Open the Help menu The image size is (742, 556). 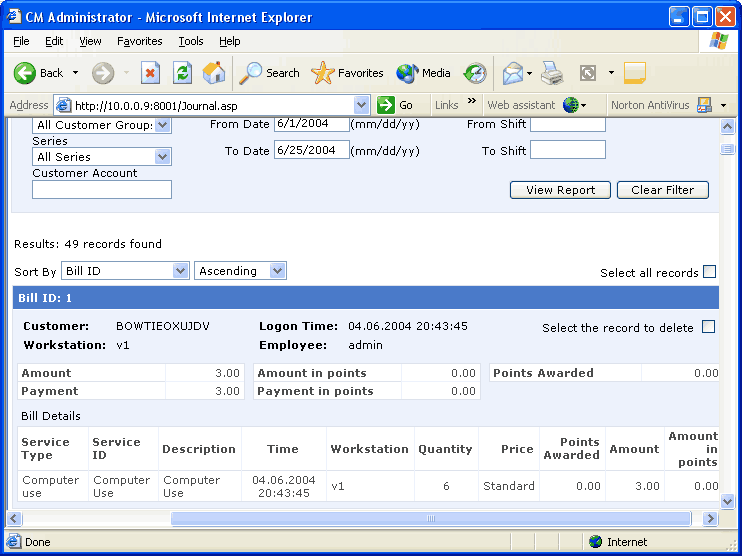click(x=230, y=41)
